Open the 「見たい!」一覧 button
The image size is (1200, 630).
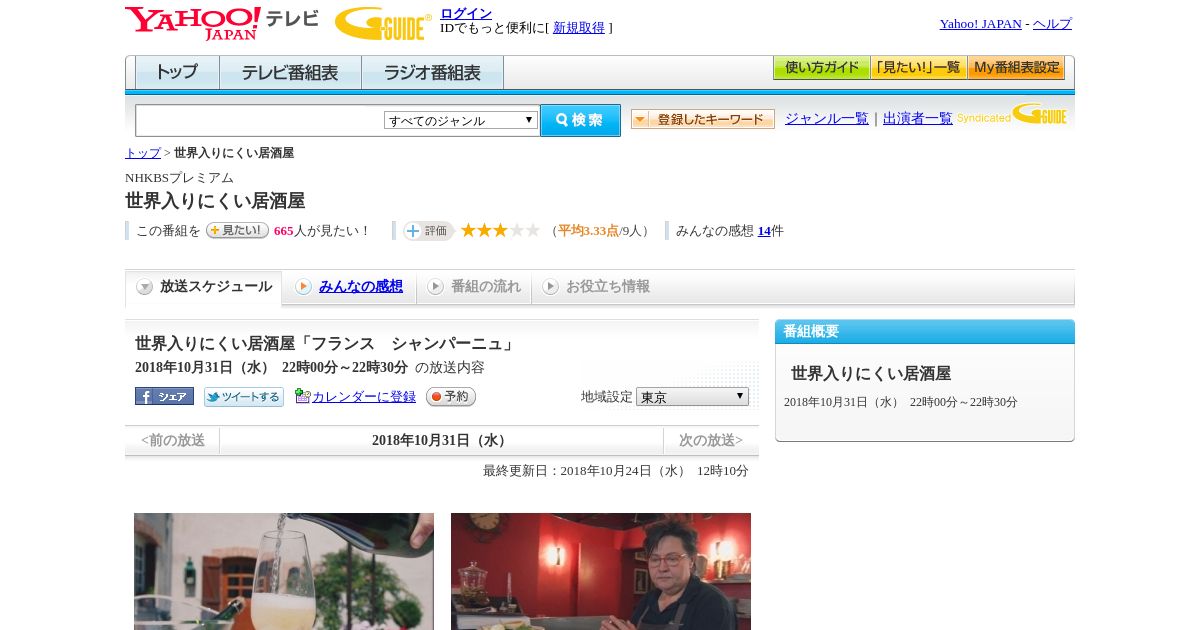(918, 68)
